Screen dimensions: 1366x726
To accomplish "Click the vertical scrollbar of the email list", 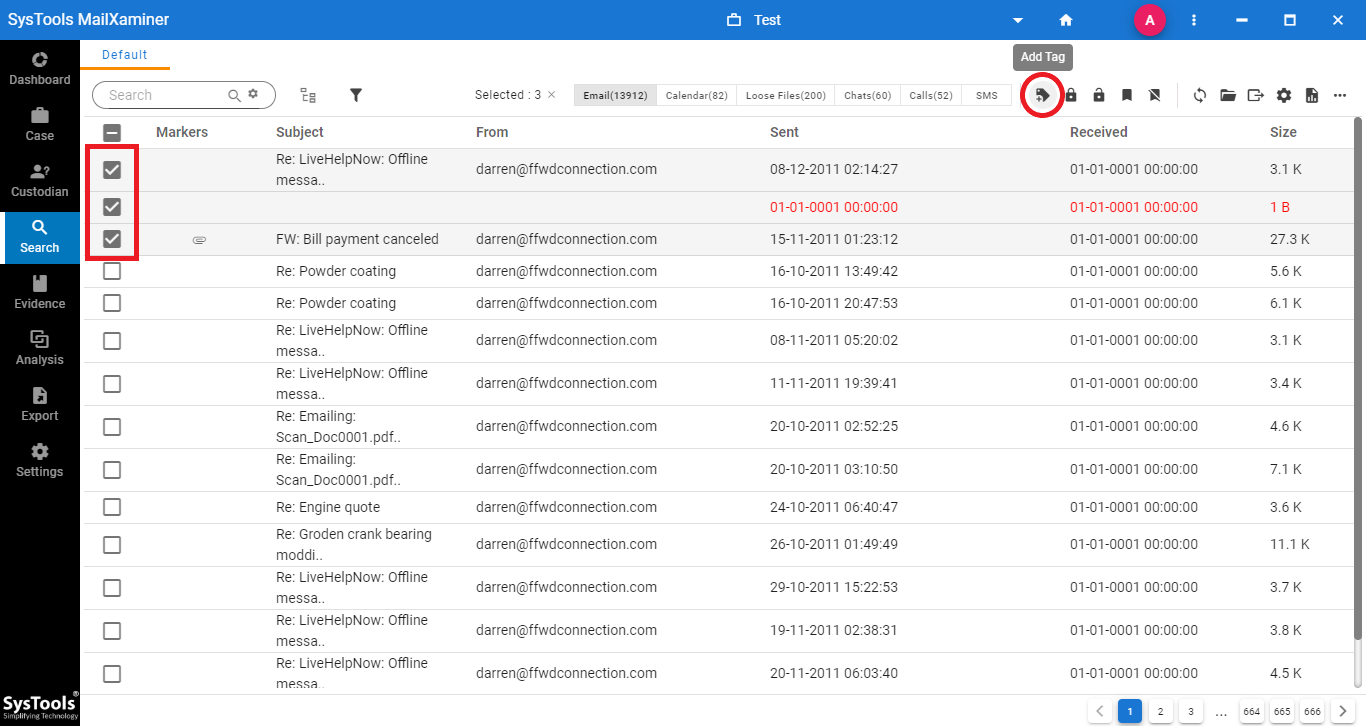I will tap(1358, 380).
